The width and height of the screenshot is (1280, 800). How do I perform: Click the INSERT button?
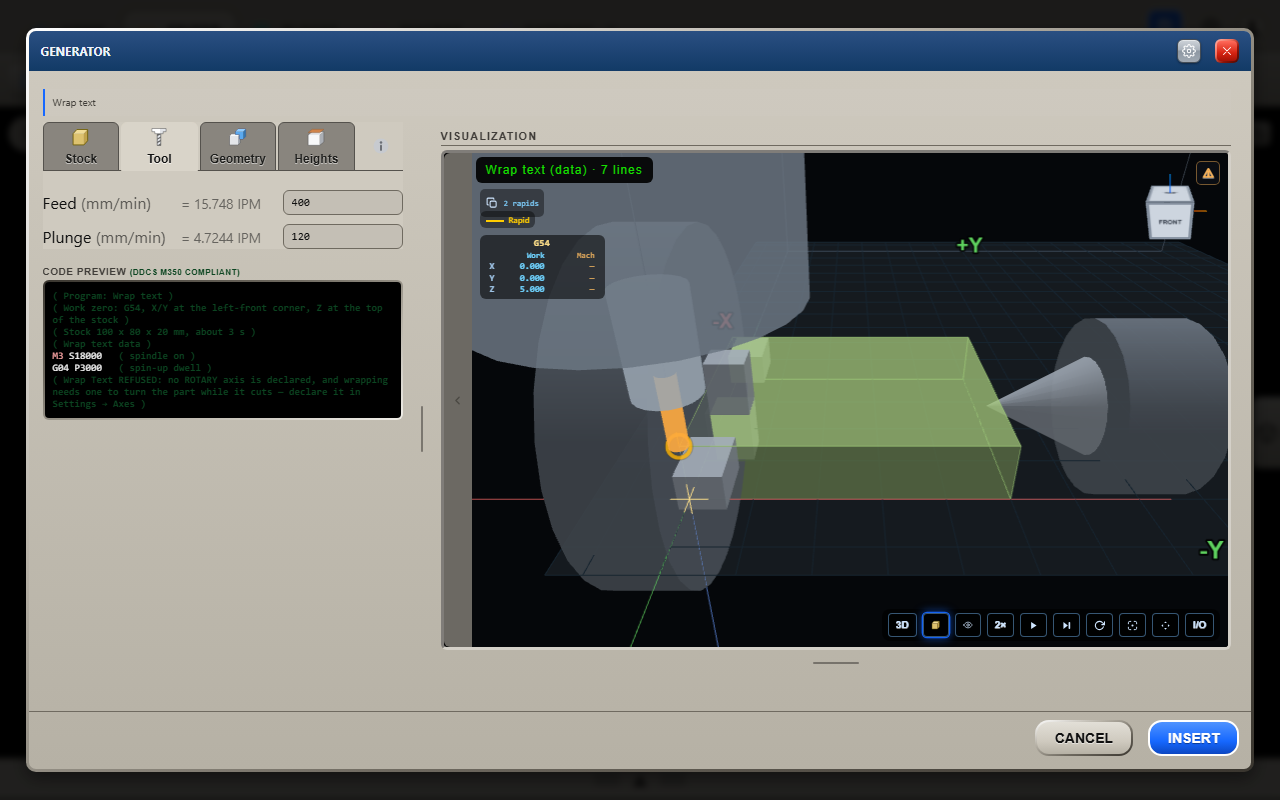(x=1194, y=738)
